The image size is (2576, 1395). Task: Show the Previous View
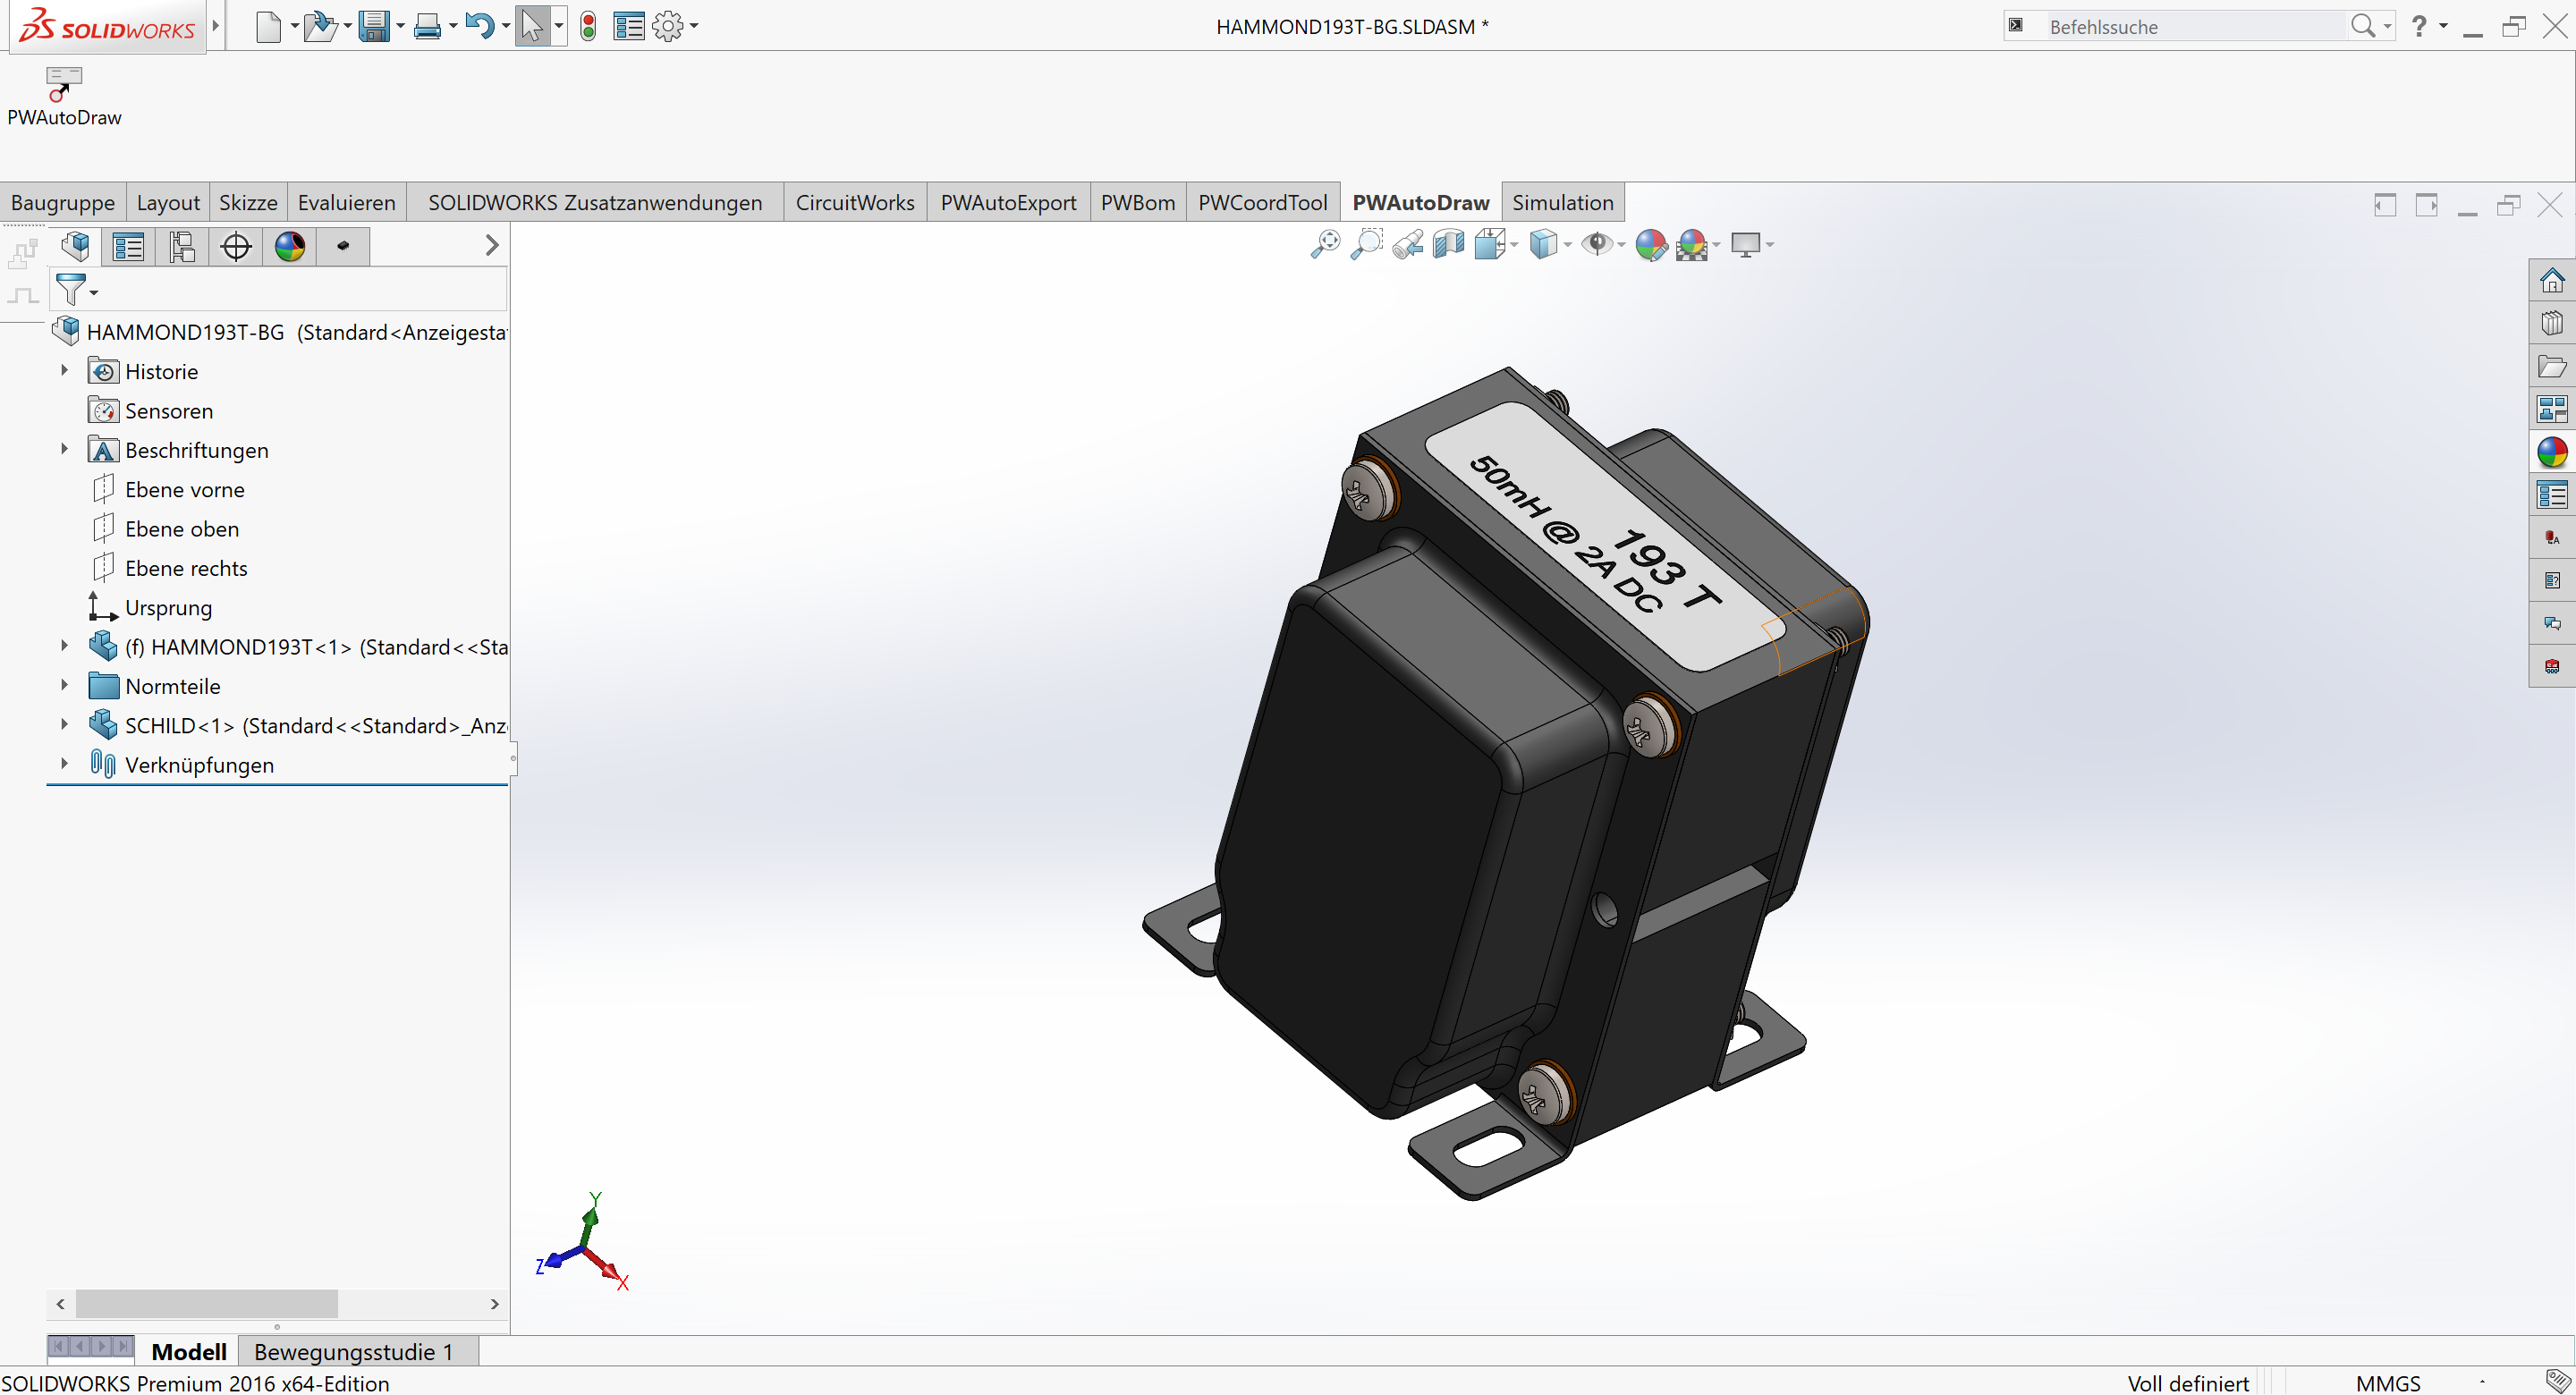pyautogui.click(x=1408, y=245)
